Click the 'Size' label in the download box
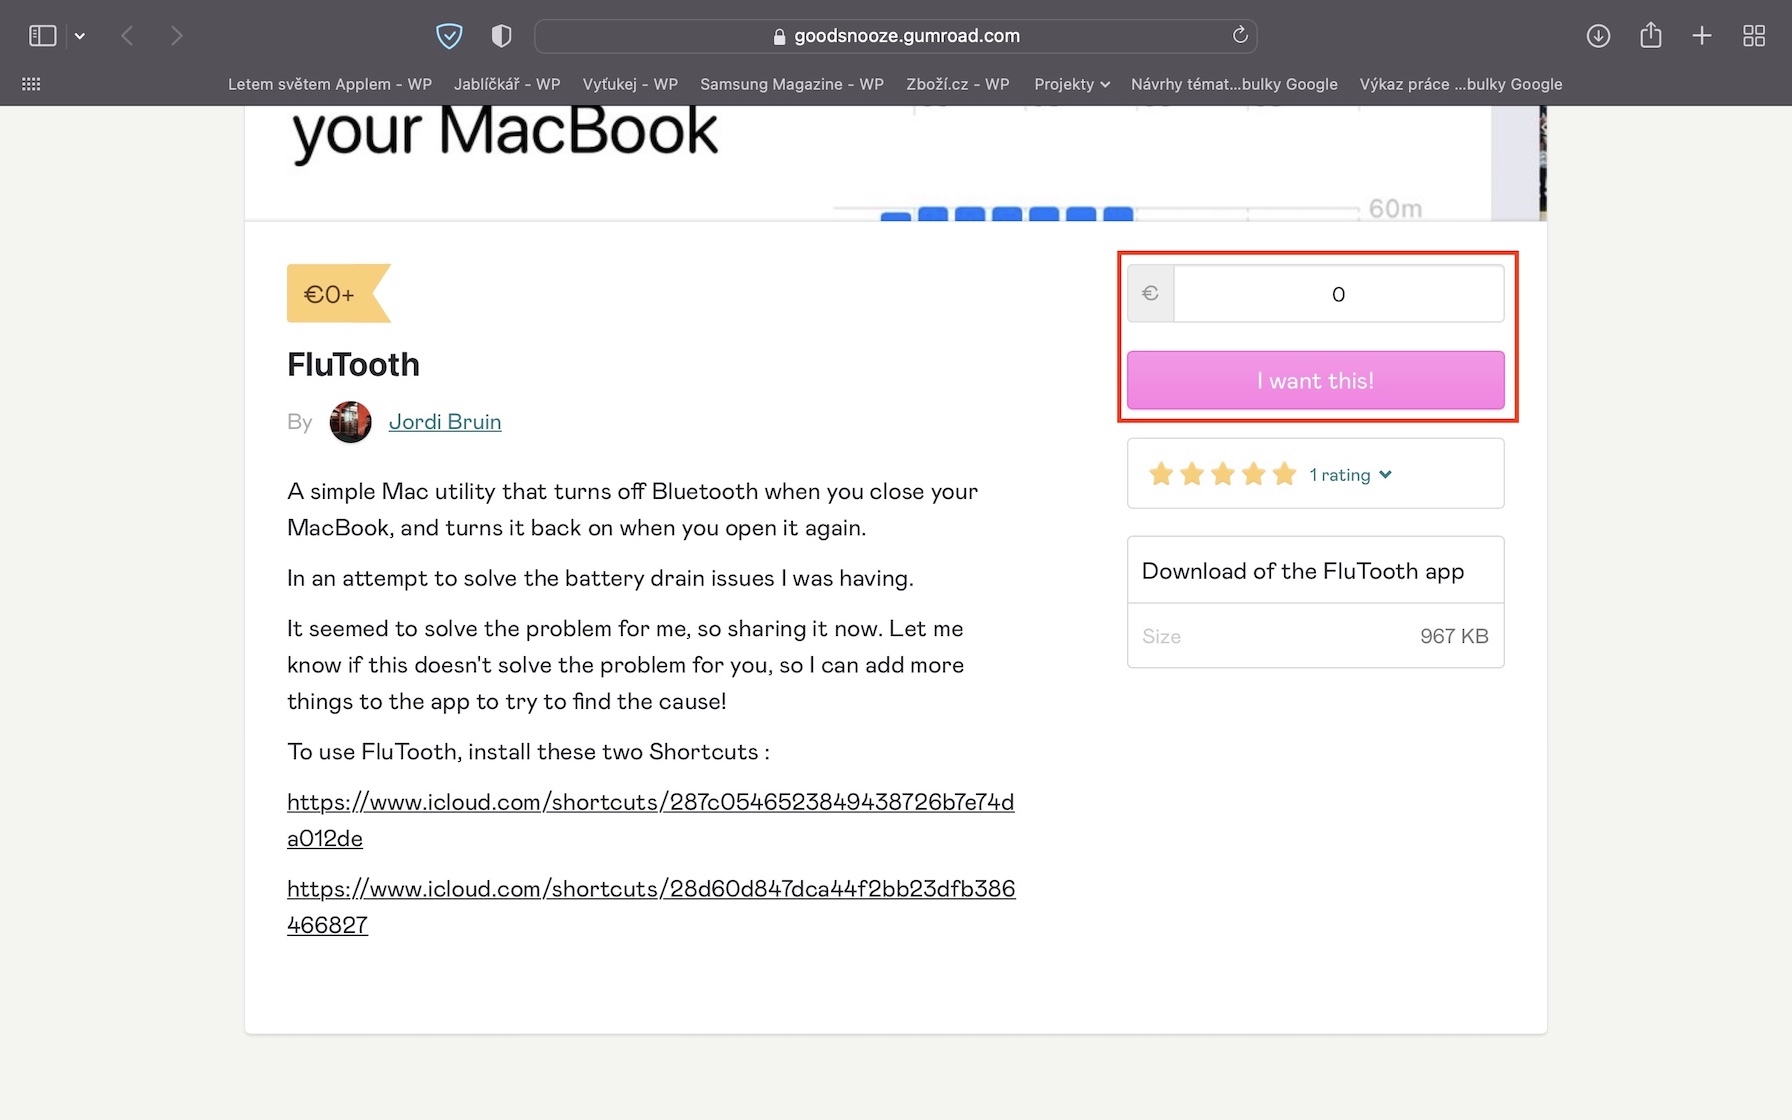 coord(1161,636)
